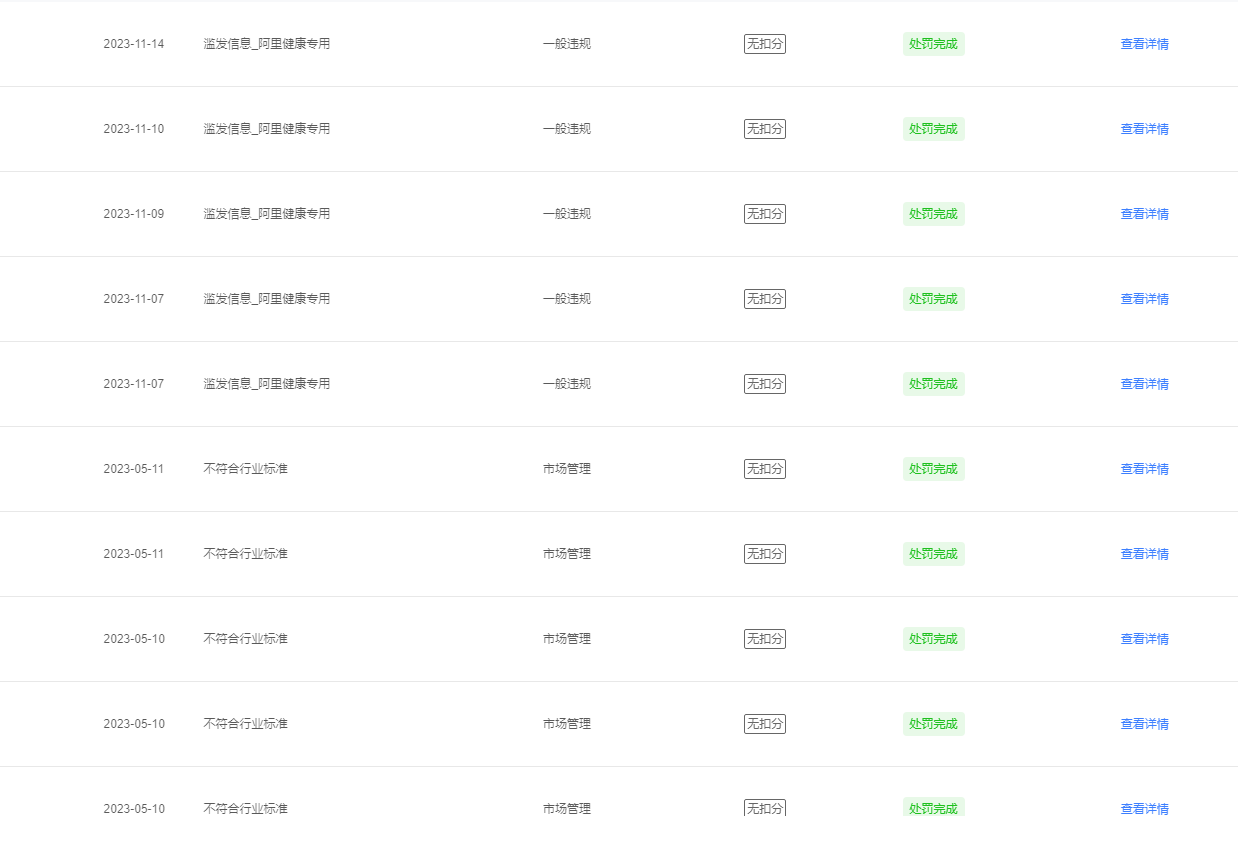Open 查看详情 for the 2023-11-10 record
This screenshot has height=858, width=1238.
(x=1144, y=129)
